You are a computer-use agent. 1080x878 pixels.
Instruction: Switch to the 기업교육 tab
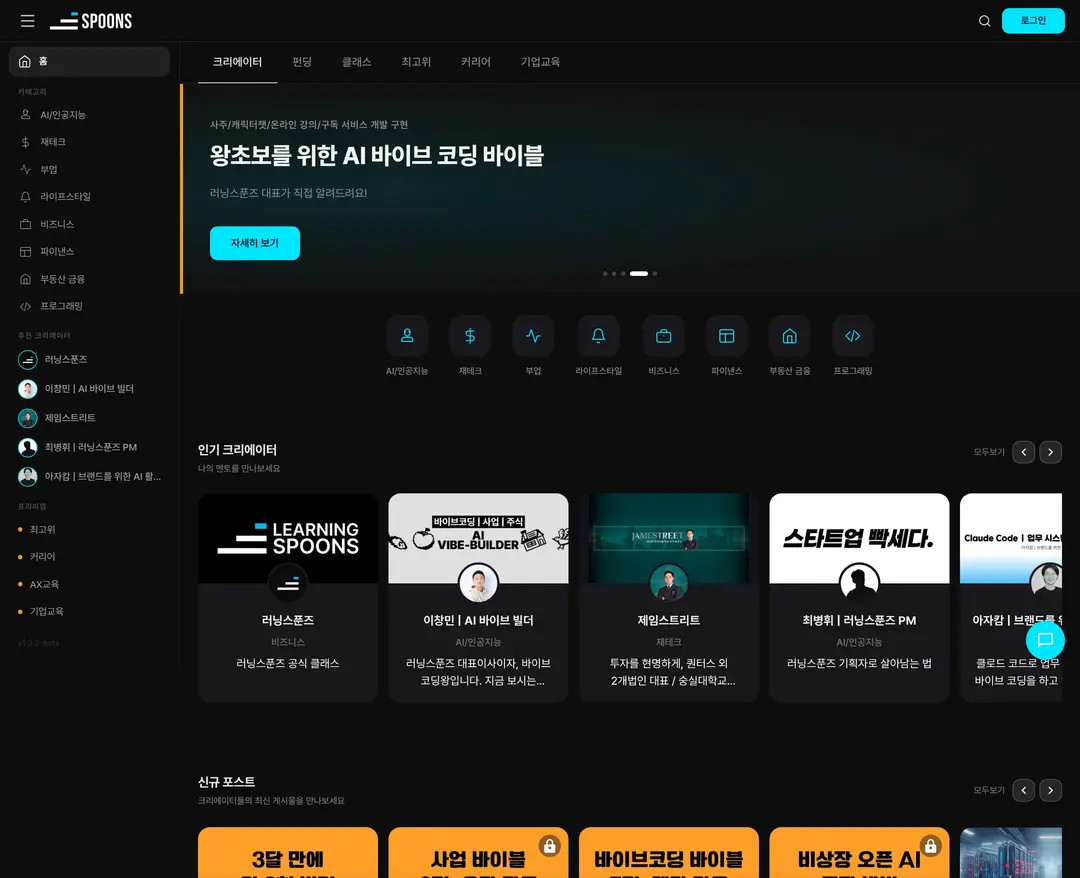coord(540,62)
